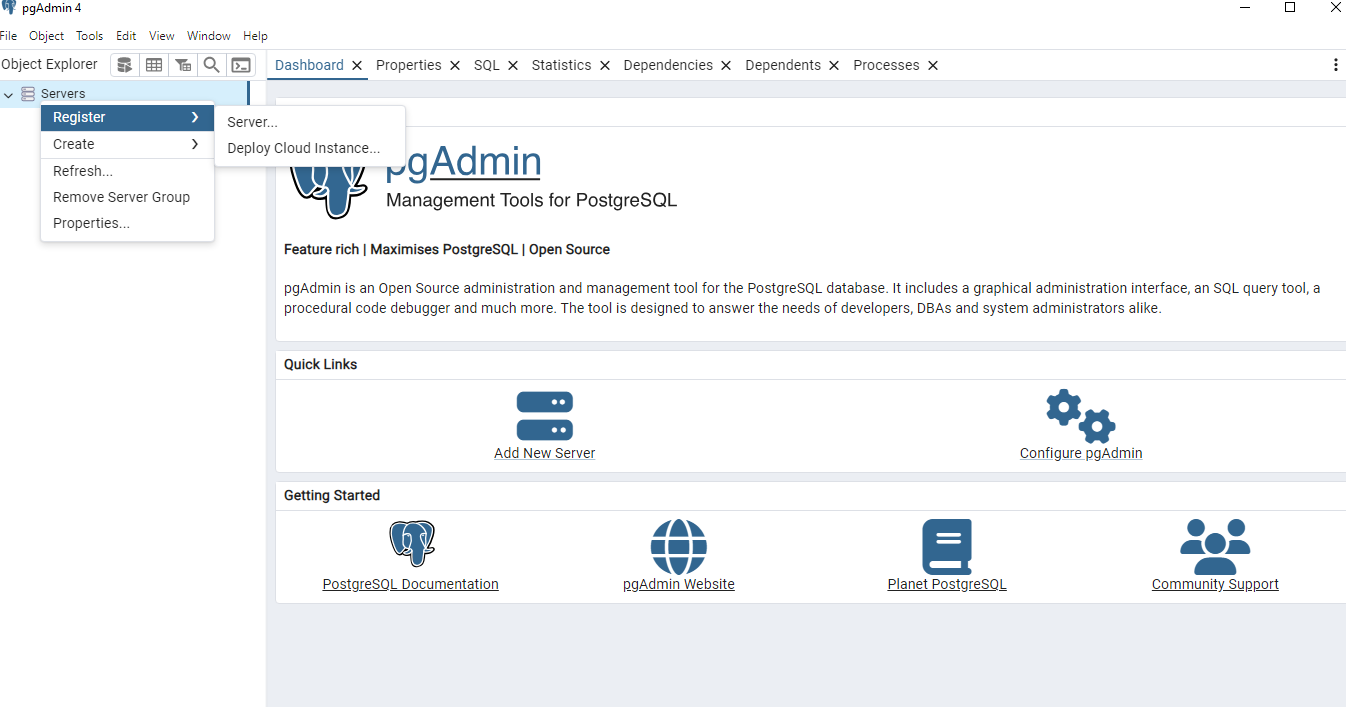Click the Add New Server icon
The image size is (1346, 707).
(545, 416)
